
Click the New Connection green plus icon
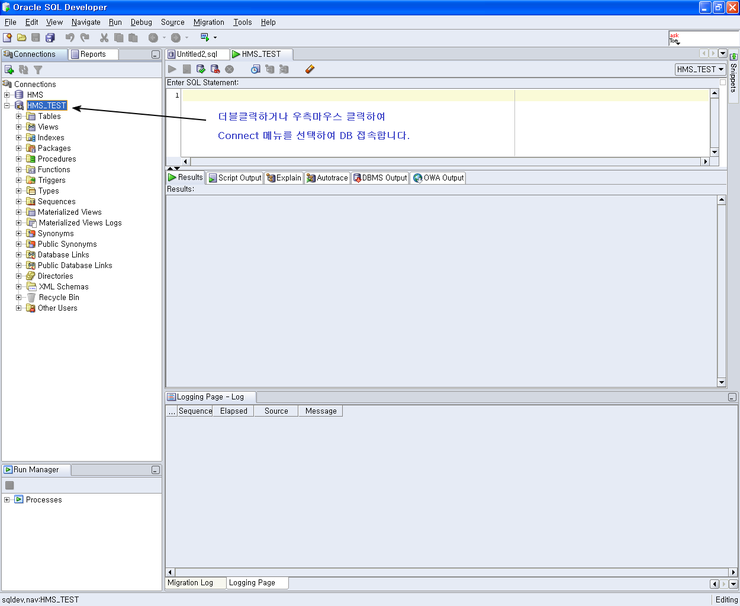pyautogui.click(x=9, y=70)
